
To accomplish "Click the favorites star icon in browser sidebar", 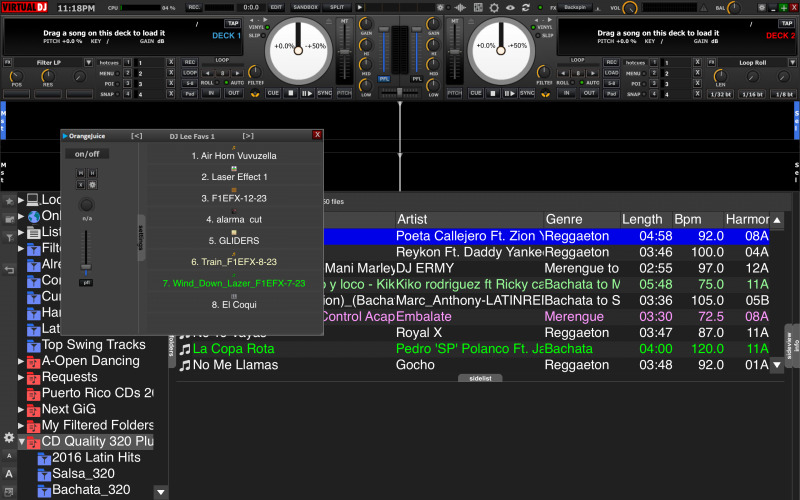I will (9, 201).
